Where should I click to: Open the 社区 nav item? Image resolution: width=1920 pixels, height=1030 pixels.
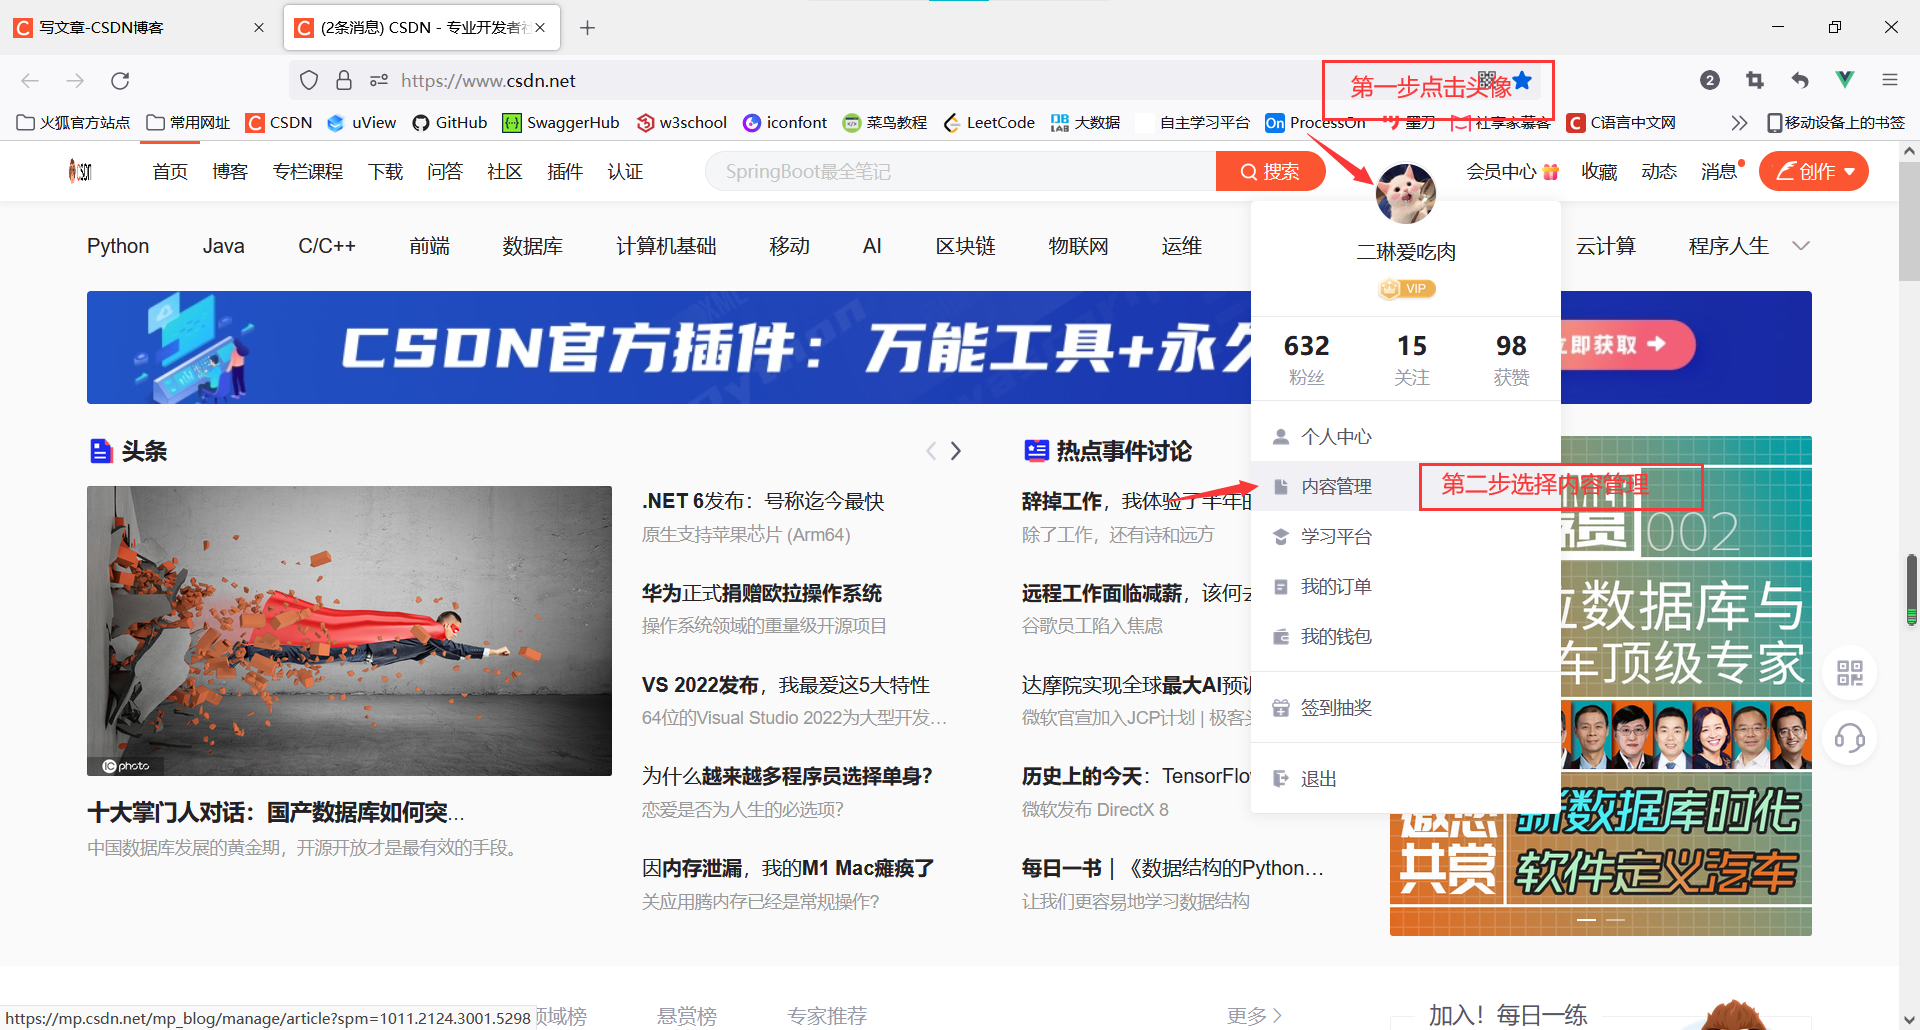[x=505, y=171]
